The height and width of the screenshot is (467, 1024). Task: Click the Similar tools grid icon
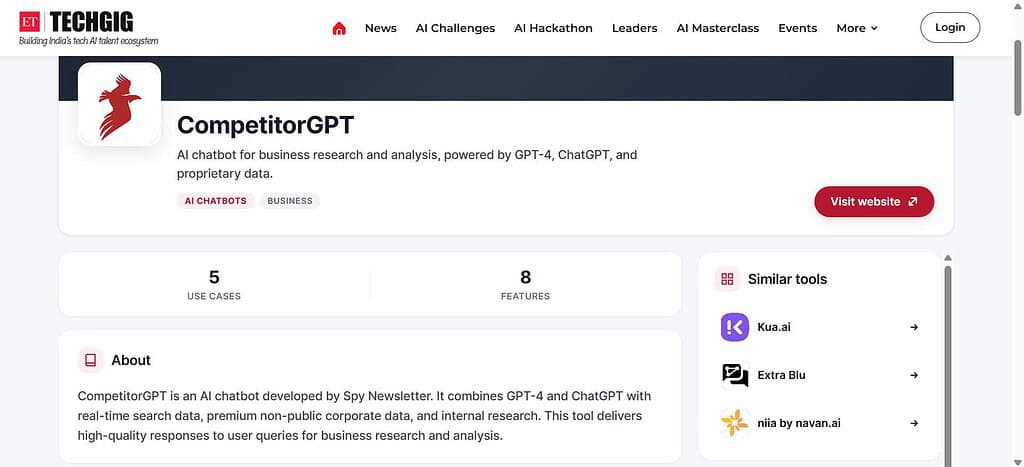click(x=728, y=280)
